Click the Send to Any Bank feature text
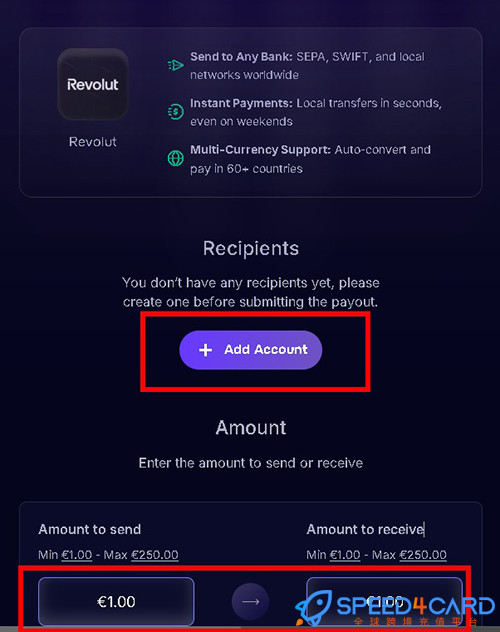The image size is (500, 632). point(307,66)
